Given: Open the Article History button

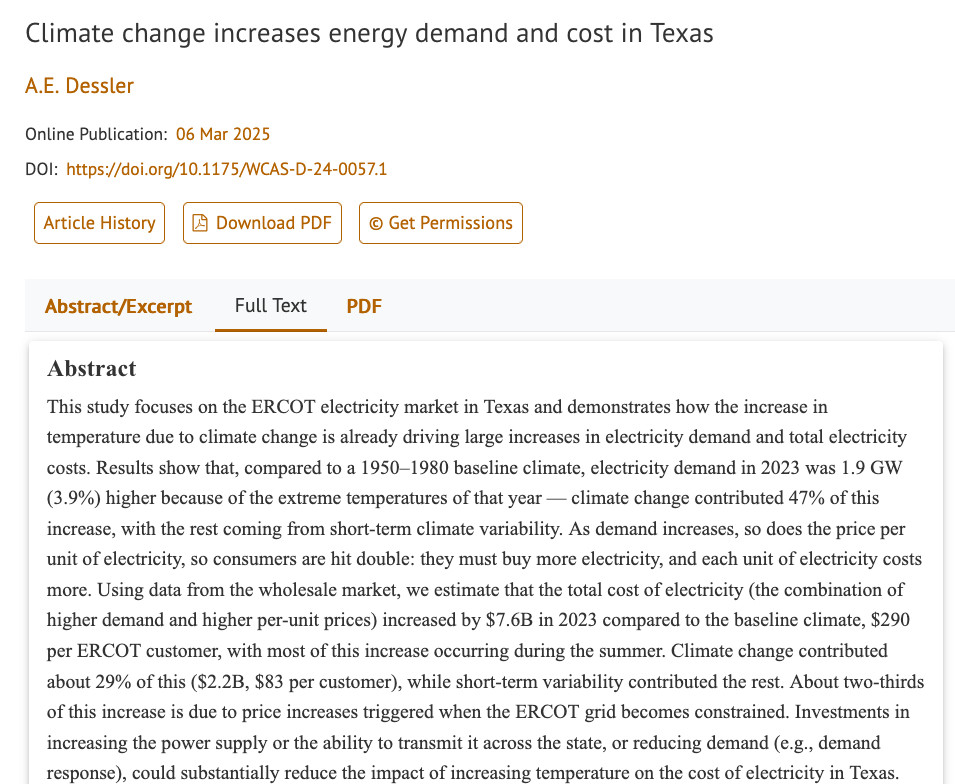Looking at the screenshot, I should tap(99, 223).
